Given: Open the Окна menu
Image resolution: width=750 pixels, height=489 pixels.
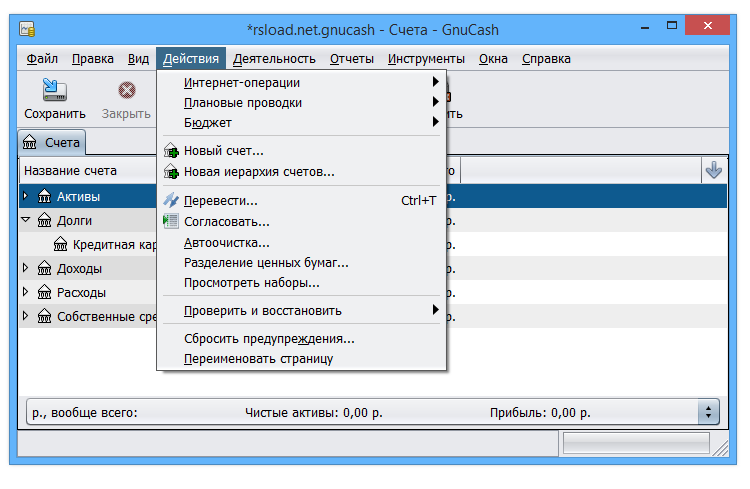Looking at the screenshot, I should pos(493,59).
